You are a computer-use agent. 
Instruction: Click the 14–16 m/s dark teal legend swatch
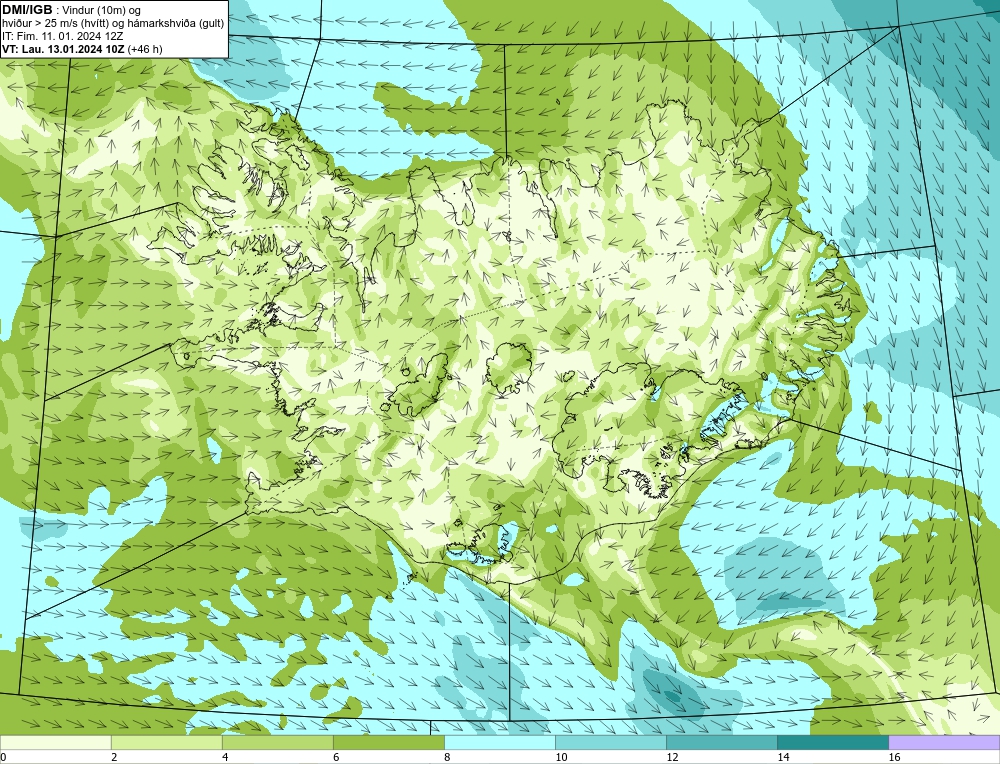coord(833,742)
